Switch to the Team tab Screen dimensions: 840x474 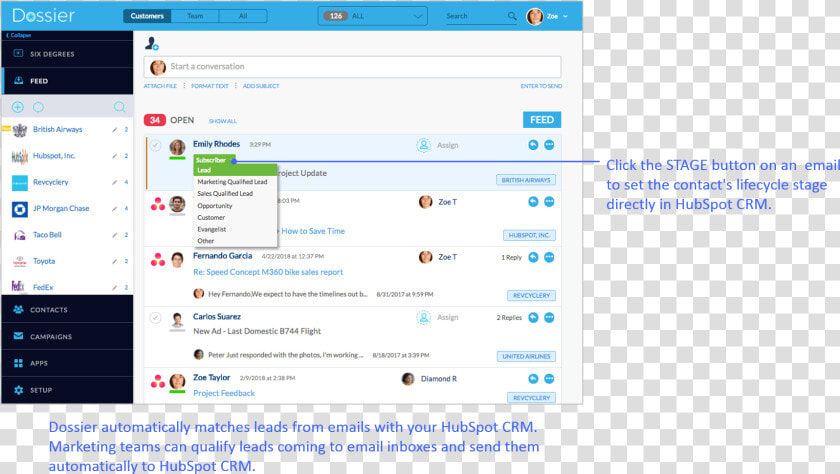(195, 16)
